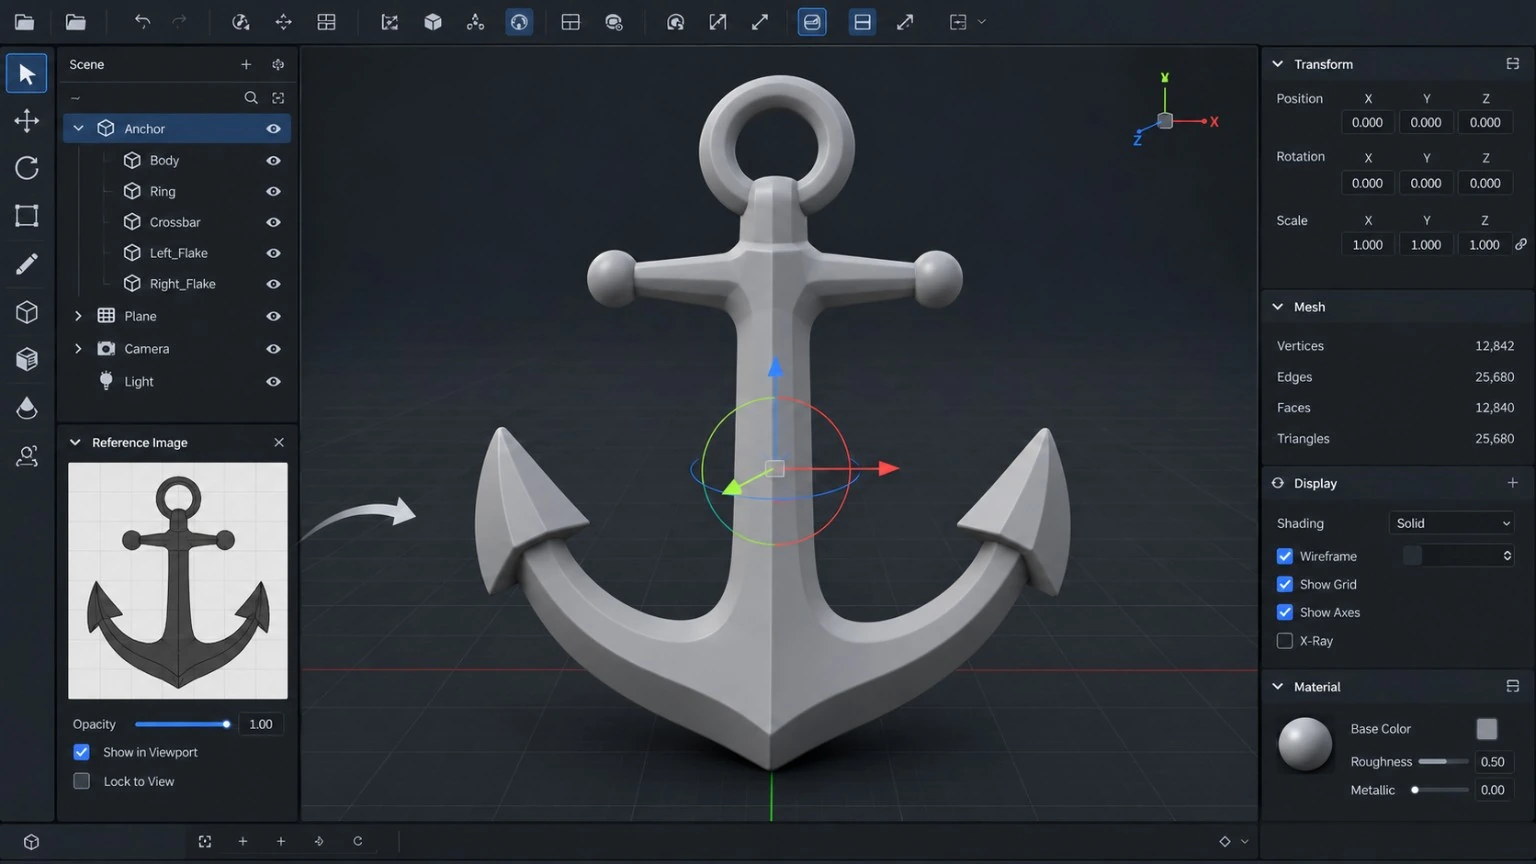Click the Undo arrow in top toolbar
The height and width of the screenshot is (864, 1536).
(142, 22)
